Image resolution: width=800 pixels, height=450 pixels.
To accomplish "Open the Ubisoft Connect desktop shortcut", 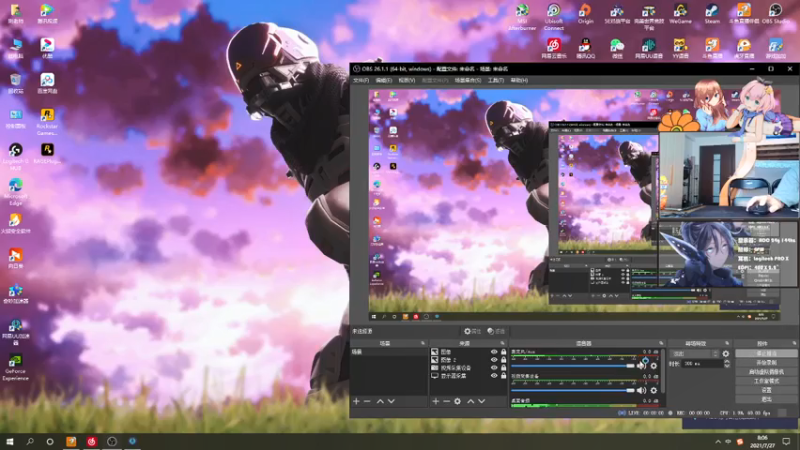I will [554, 17].
